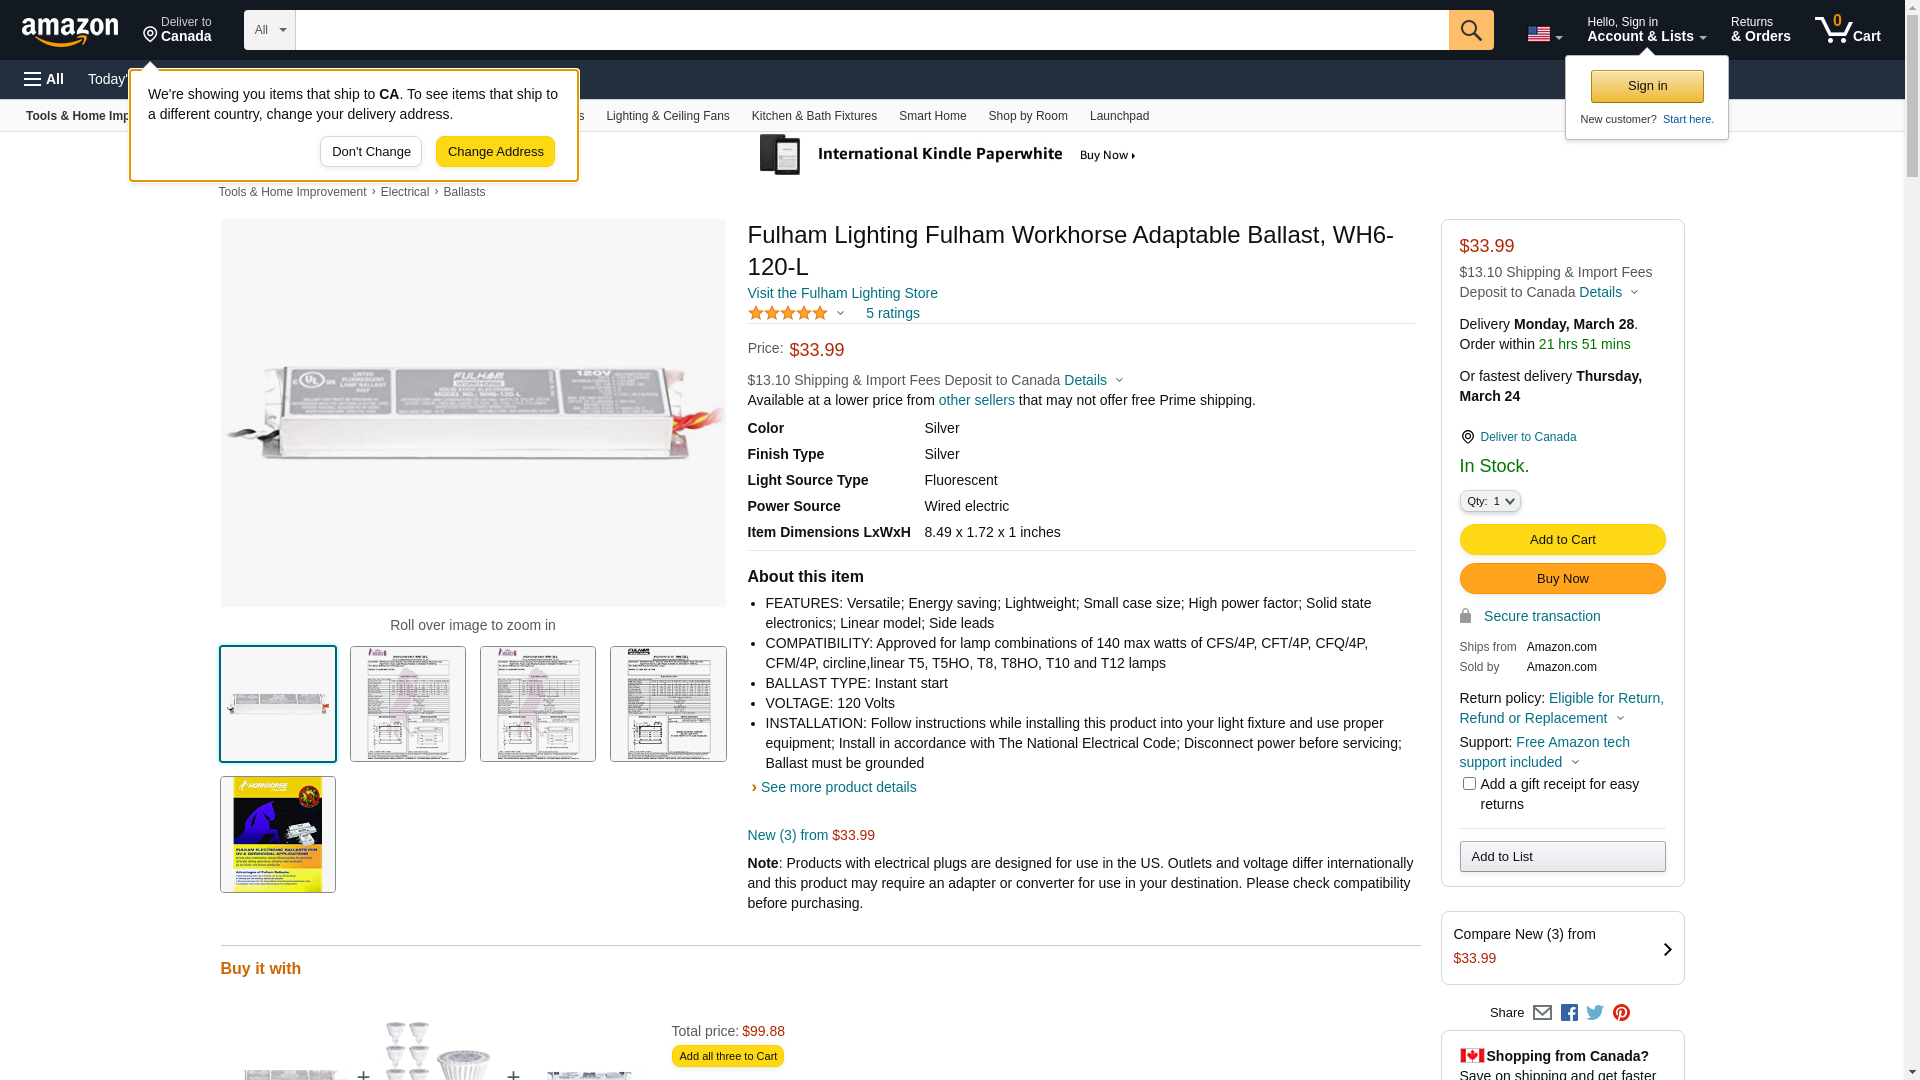The width and height of the screenshot is (1920, 1080).
Task: Open the US flag language selector
Action: [1544, 34]
